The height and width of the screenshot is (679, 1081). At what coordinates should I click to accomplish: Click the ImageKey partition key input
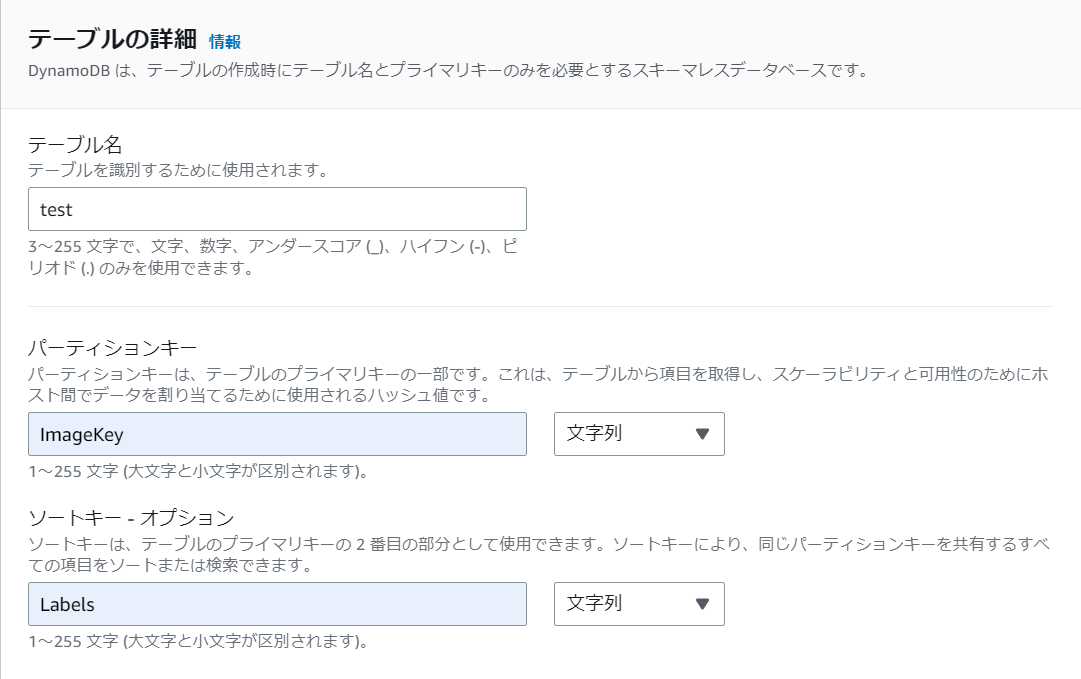pos(277,434)
